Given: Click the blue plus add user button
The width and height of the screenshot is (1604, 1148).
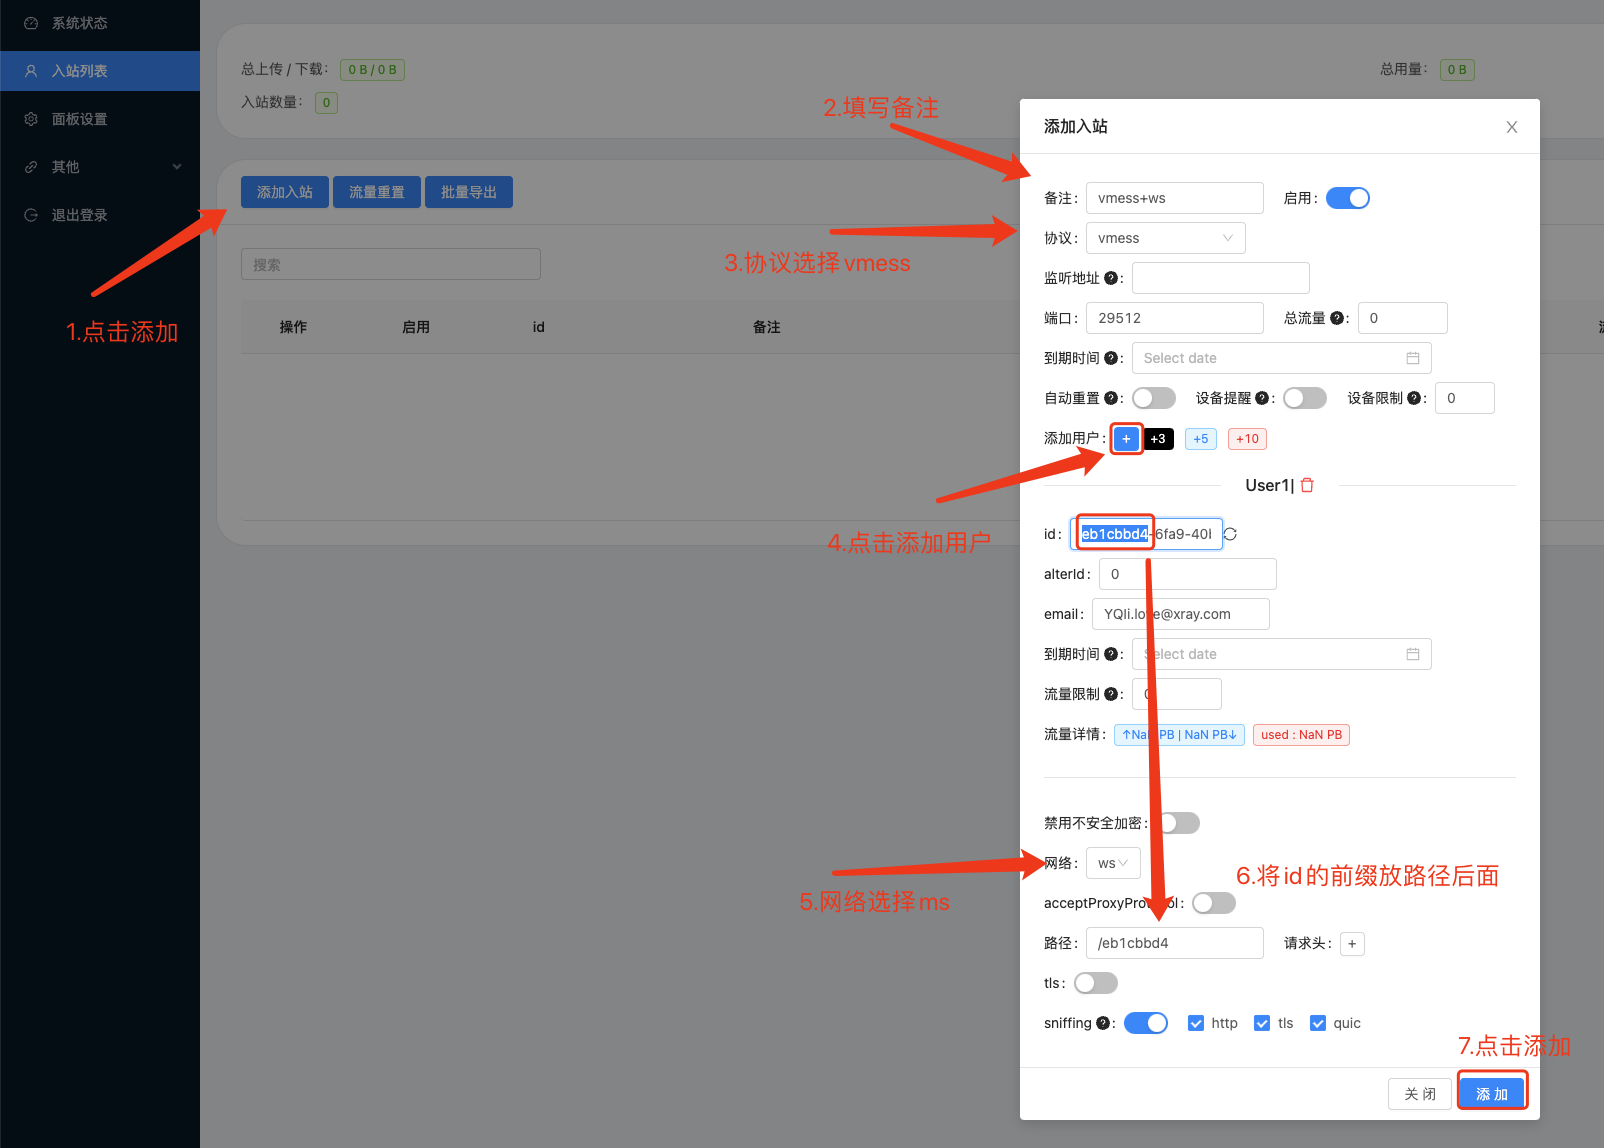Looking at the screenshot, I should (x=1126, y=439).
